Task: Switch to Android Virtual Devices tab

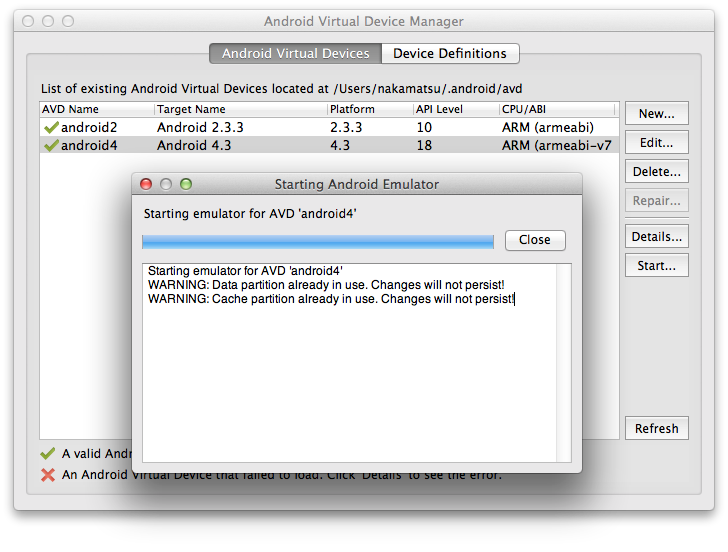Action: tap(295, 53)
